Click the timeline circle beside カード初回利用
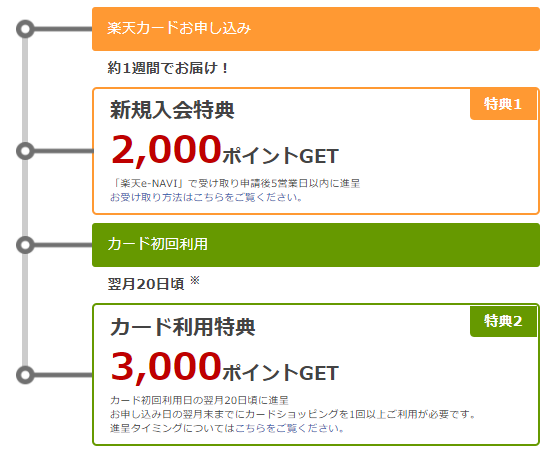The width and height of the screenshot is (553, 455). pos(25,245)
